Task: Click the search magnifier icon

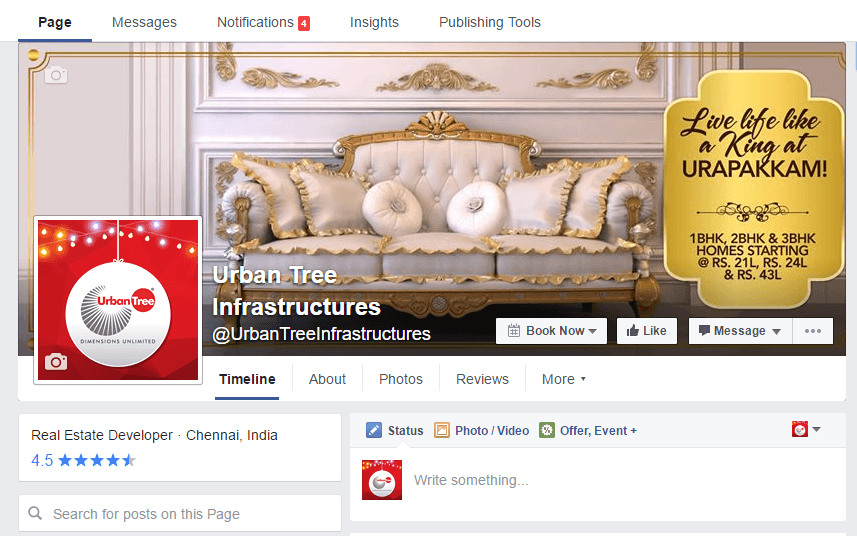Action: click(35, 513)
